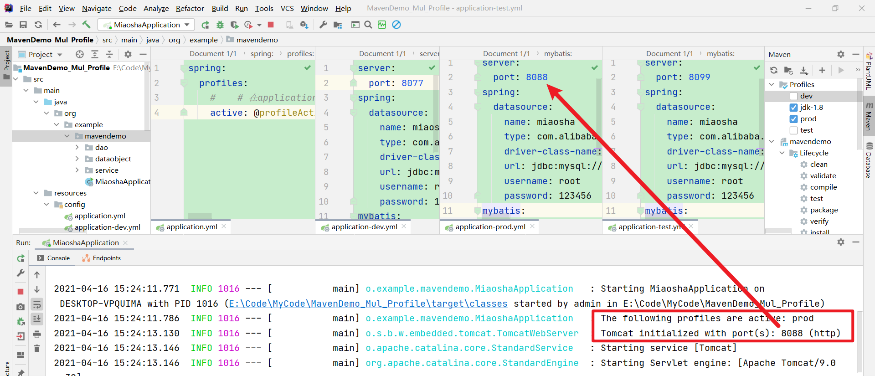Expand the dao package in project tree
The width and height of the screenshot is (875, 376).
(x=77, y=148)
